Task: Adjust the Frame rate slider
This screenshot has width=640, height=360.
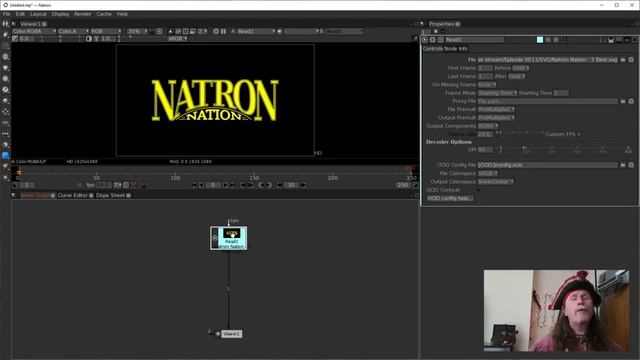Action: click(x=520, y=133)
